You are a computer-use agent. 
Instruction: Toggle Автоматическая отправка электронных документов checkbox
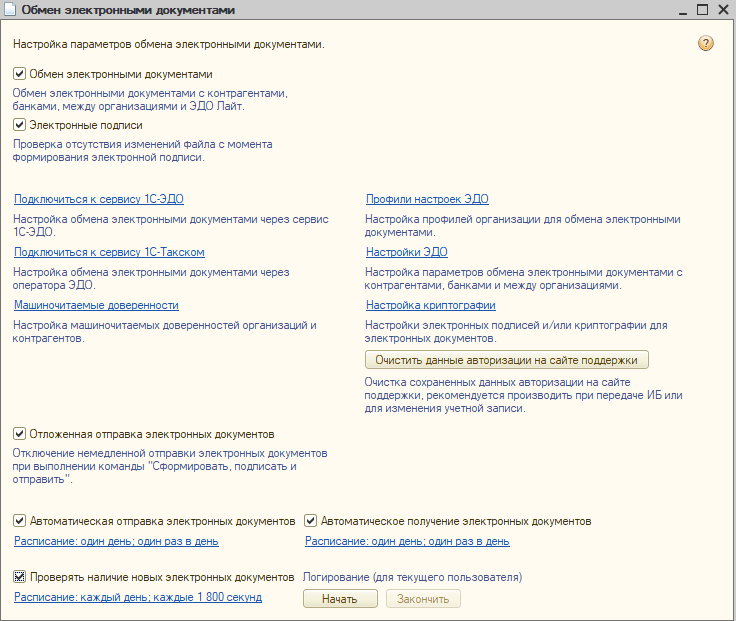pos(20,521)
